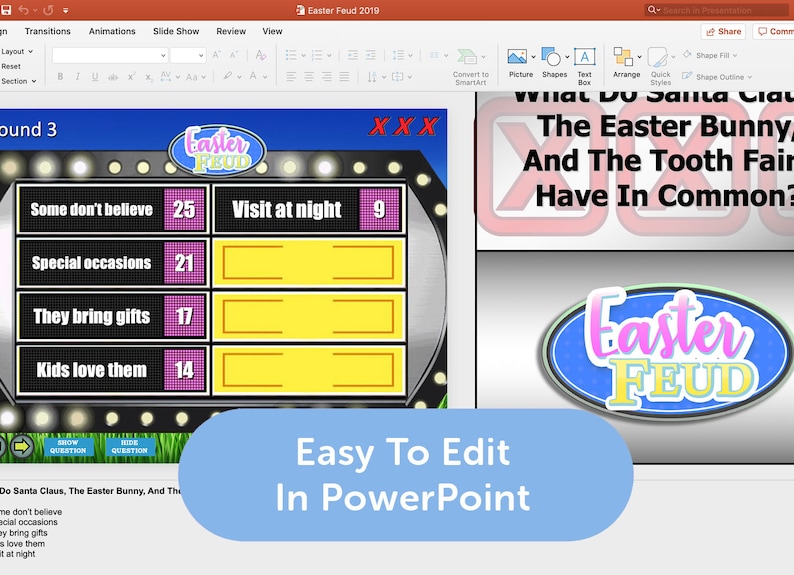Open the Change Case (Aa) dropdown
The height and width of the screenshot is (575, 794).
195,77
